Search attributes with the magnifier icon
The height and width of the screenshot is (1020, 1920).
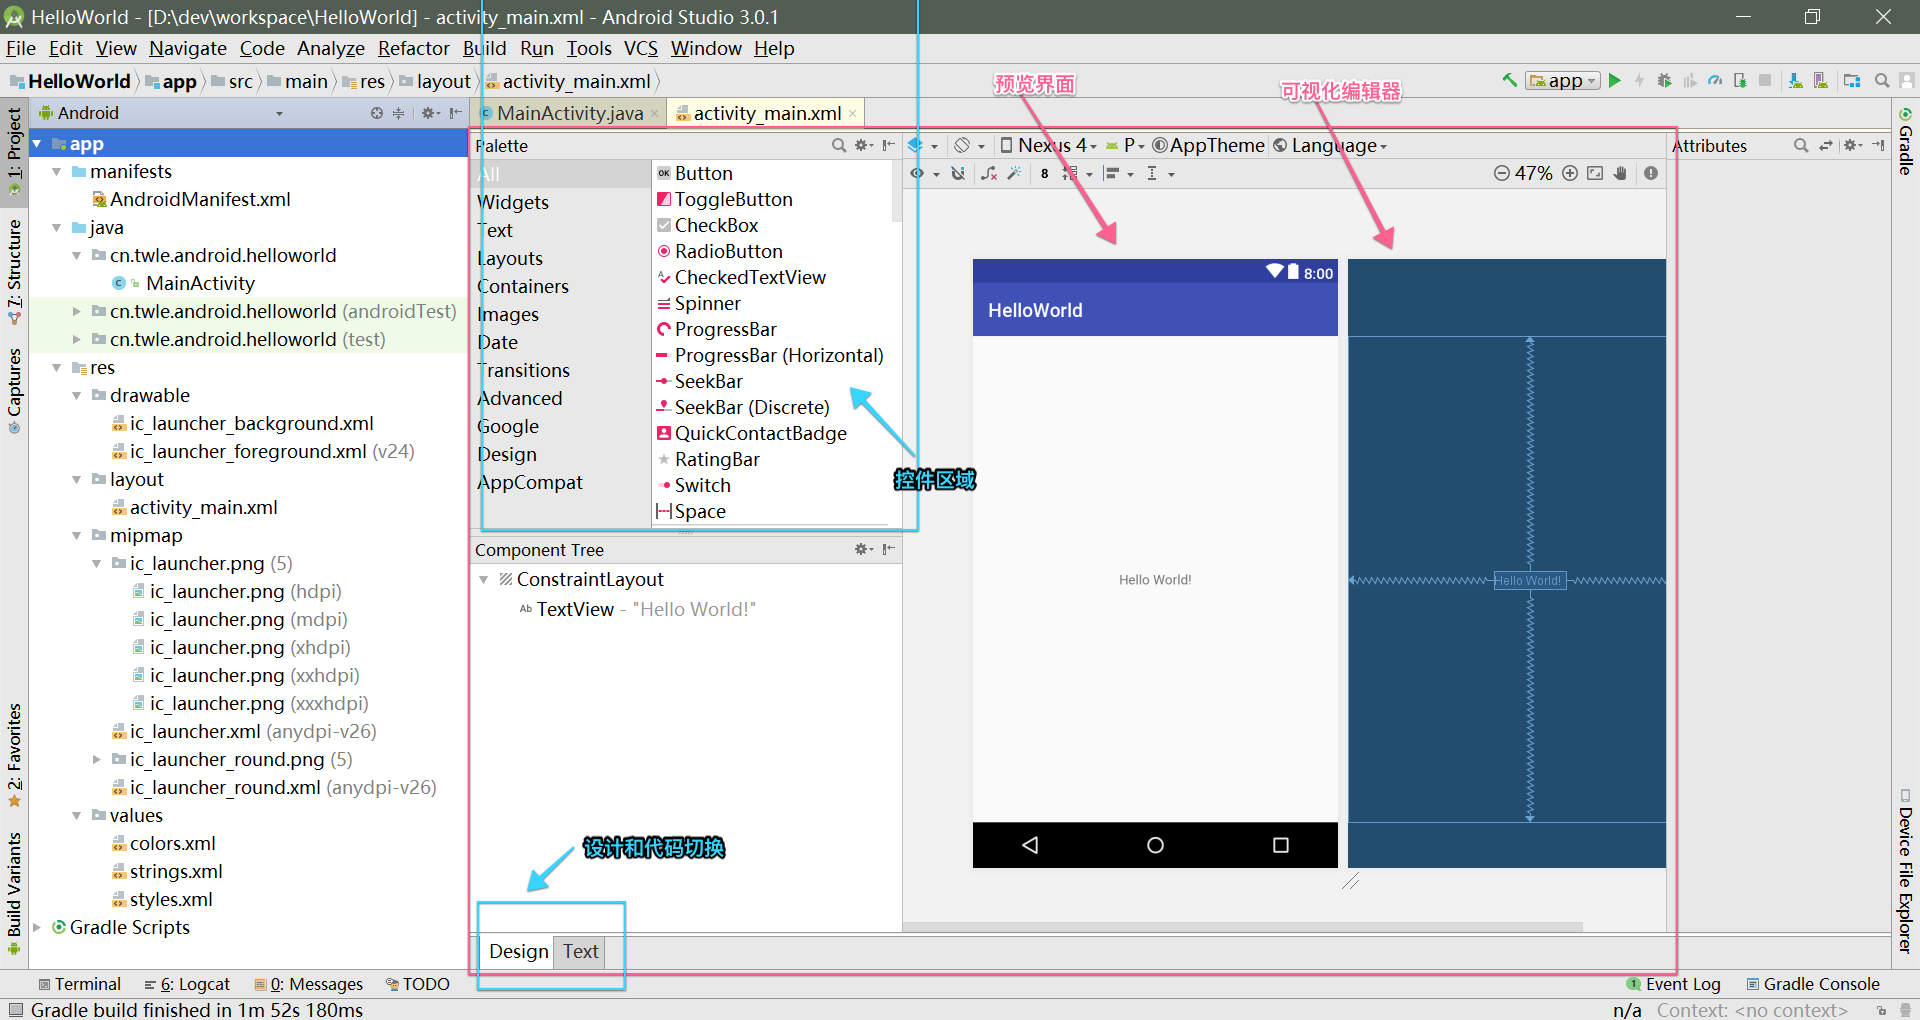pyautogui.click(x=1801, y=145)
